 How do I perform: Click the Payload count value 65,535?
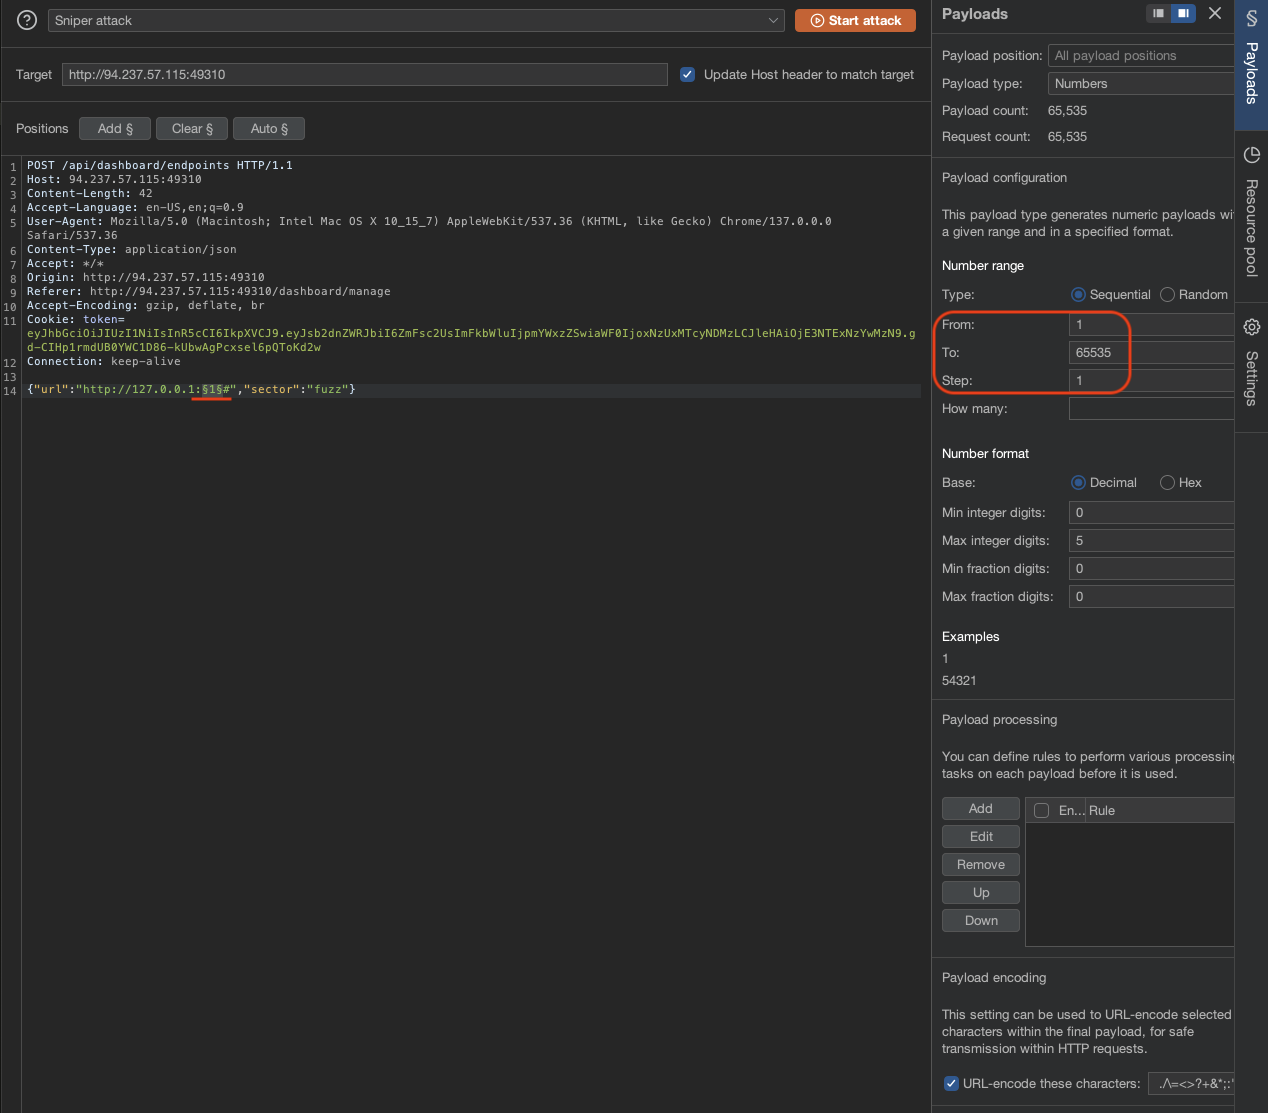click(1067, 111)
